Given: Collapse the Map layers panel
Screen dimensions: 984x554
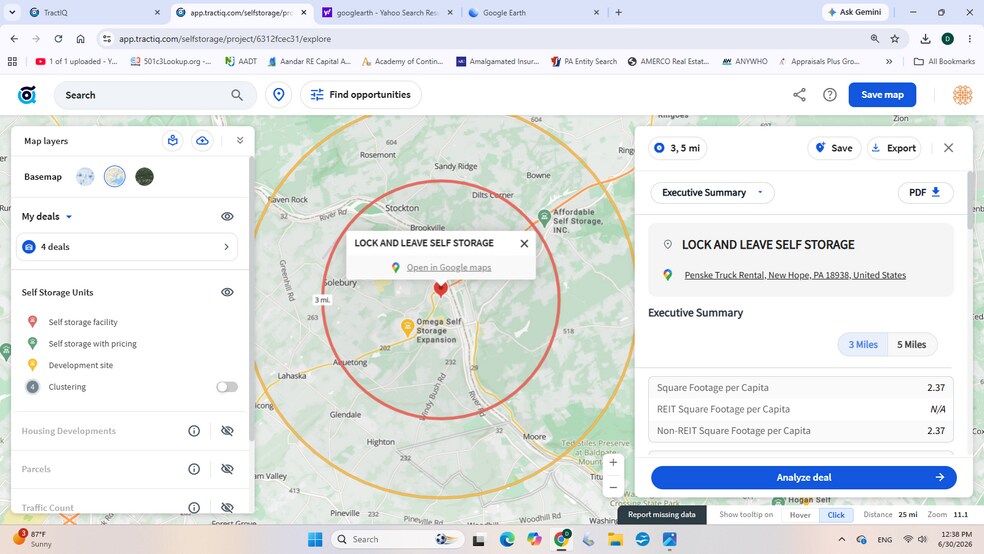Looking at the screenshot, I should click(240, 141).
